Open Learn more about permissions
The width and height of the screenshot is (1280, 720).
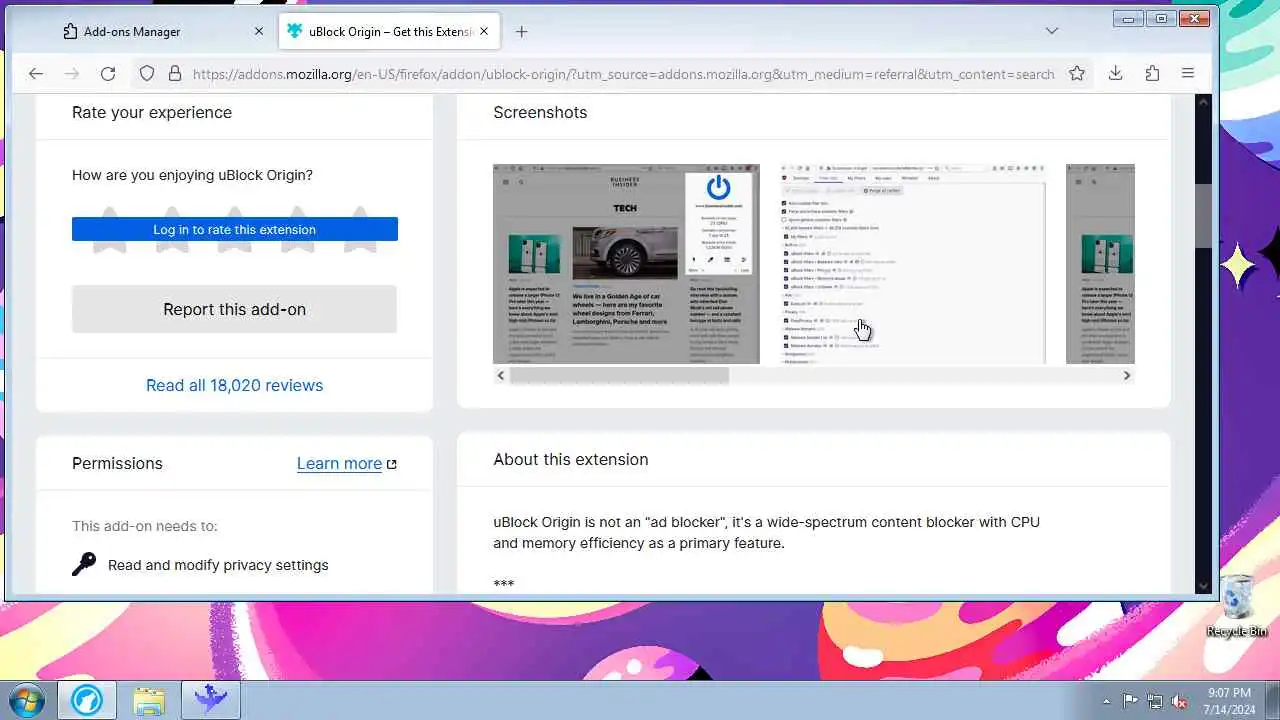tap(339, 463)
